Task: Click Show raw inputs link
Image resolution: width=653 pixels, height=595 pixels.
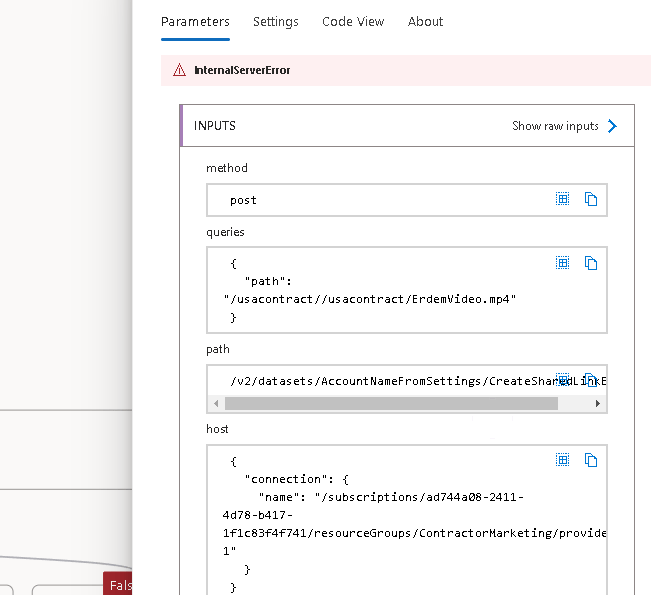Action: click(555, 126)
